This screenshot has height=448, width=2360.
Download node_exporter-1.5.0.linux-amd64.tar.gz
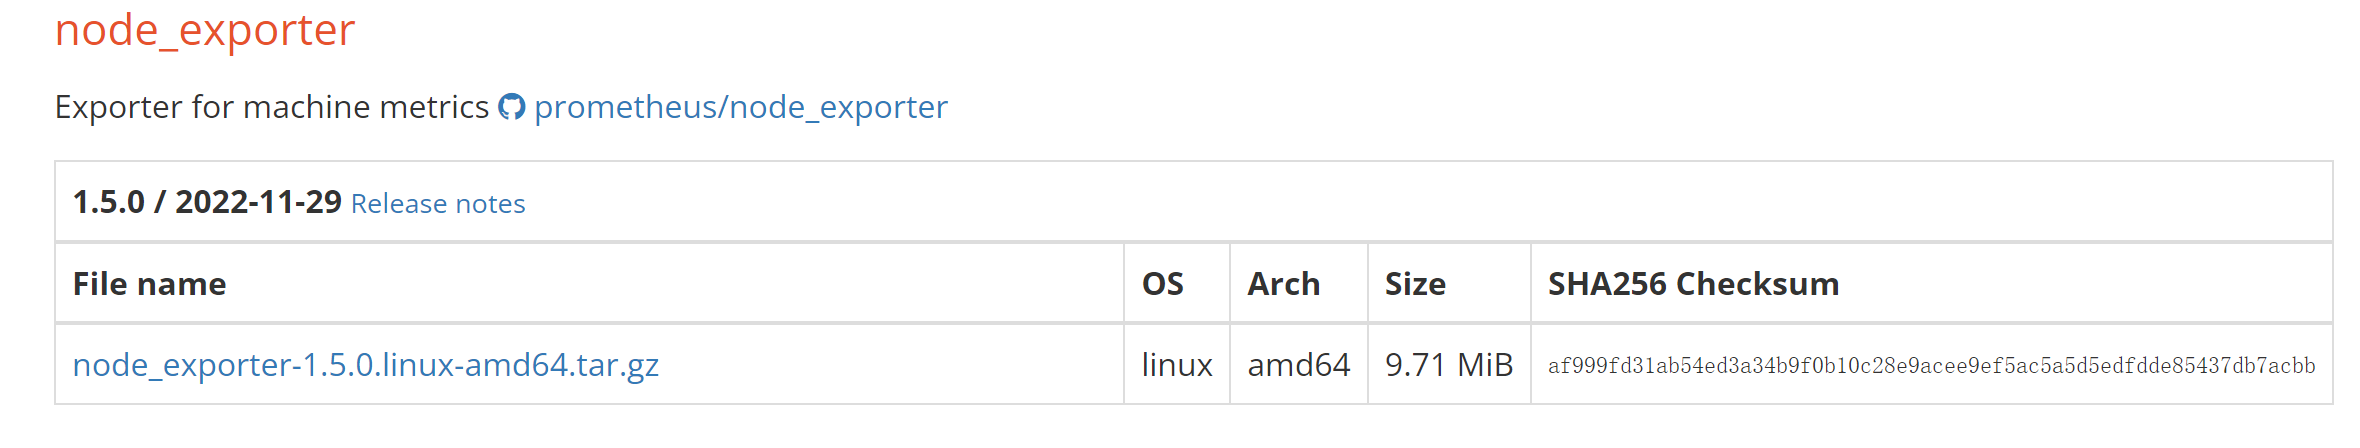366,365
